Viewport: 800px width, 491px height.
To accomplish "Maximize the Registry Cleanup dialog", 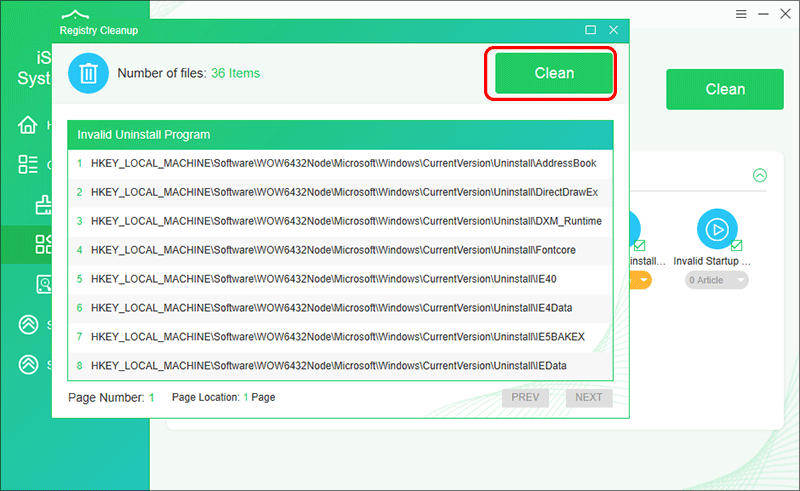I will point(590,30).
